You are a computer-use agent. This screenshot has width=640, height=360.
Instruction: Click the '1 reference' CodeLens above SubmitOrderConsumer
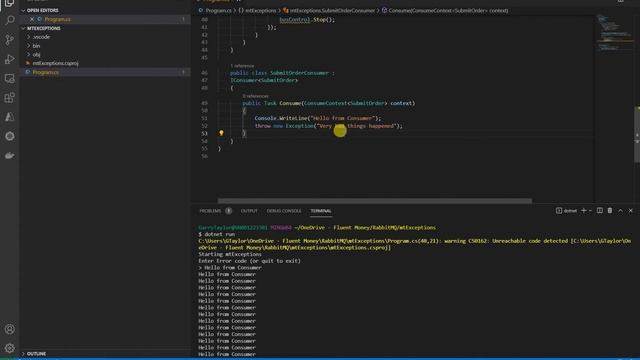click(242, 66)
